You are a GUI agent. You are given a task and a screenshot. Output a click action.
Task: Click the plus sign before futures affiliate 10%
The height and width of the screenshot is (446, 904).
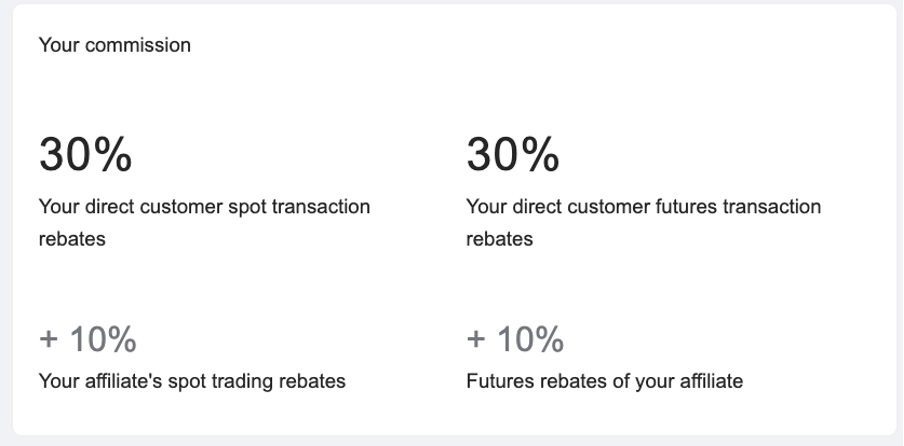[476, 339]
